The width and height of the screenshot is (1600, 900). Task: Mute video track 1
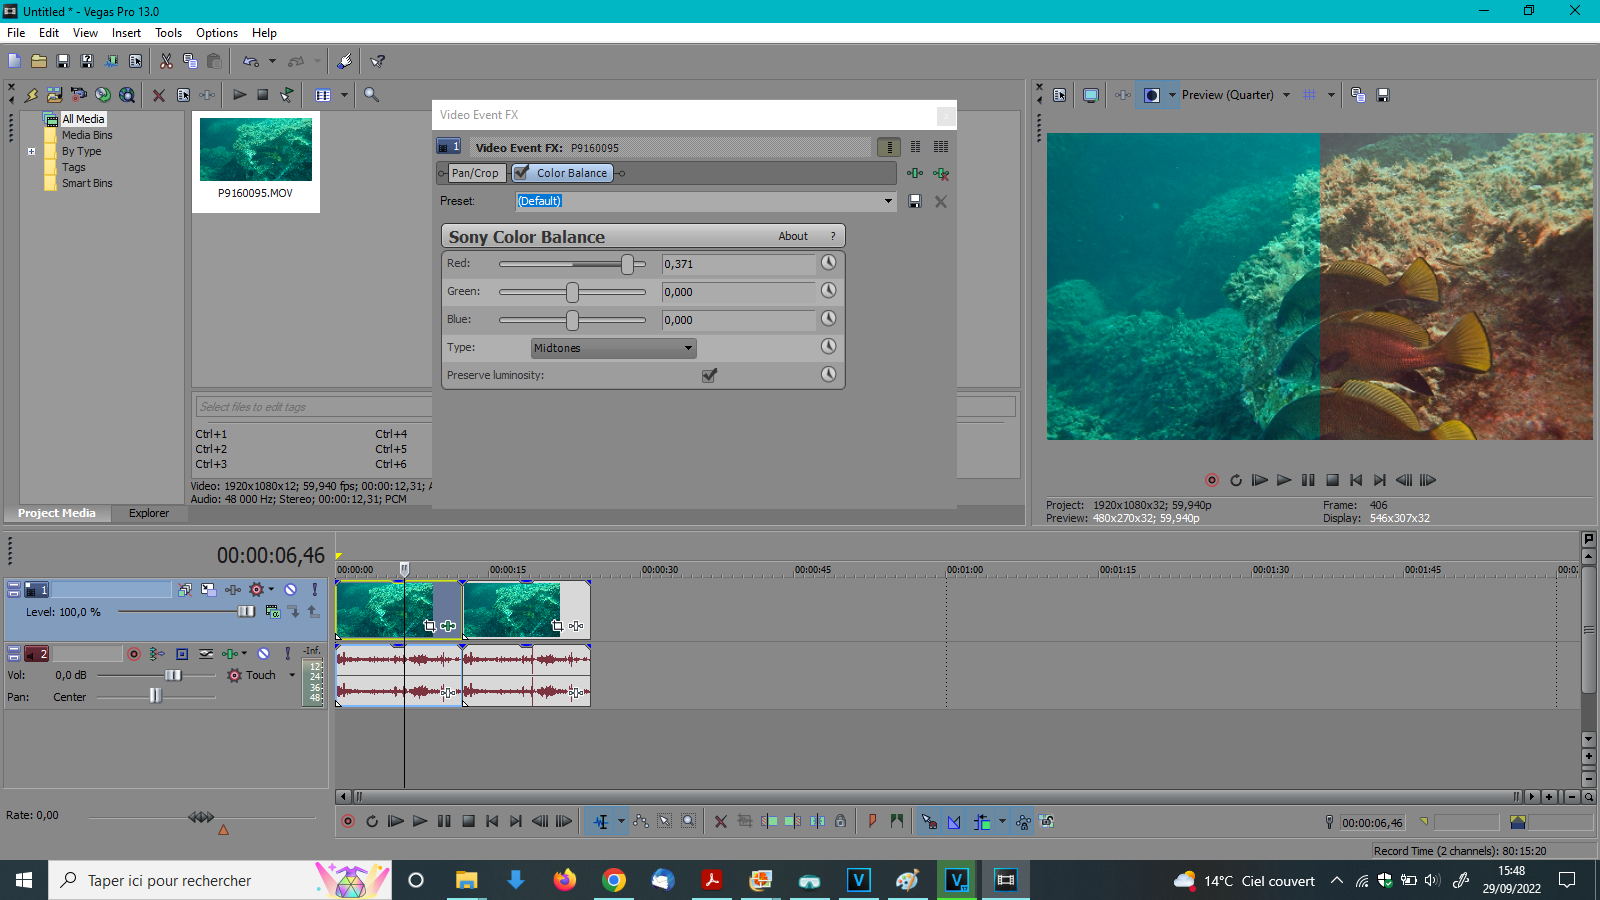[x=290, y=590]
